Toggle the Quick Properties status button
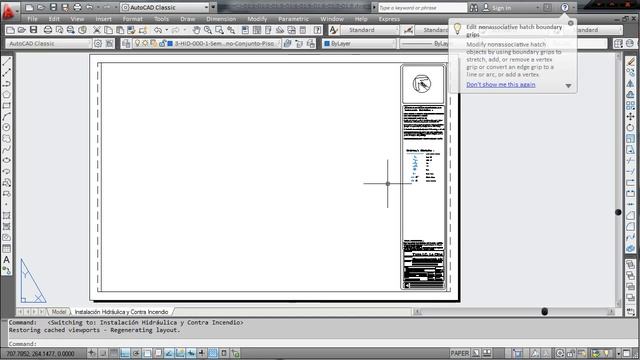640x360 pixels. point(224,353)
